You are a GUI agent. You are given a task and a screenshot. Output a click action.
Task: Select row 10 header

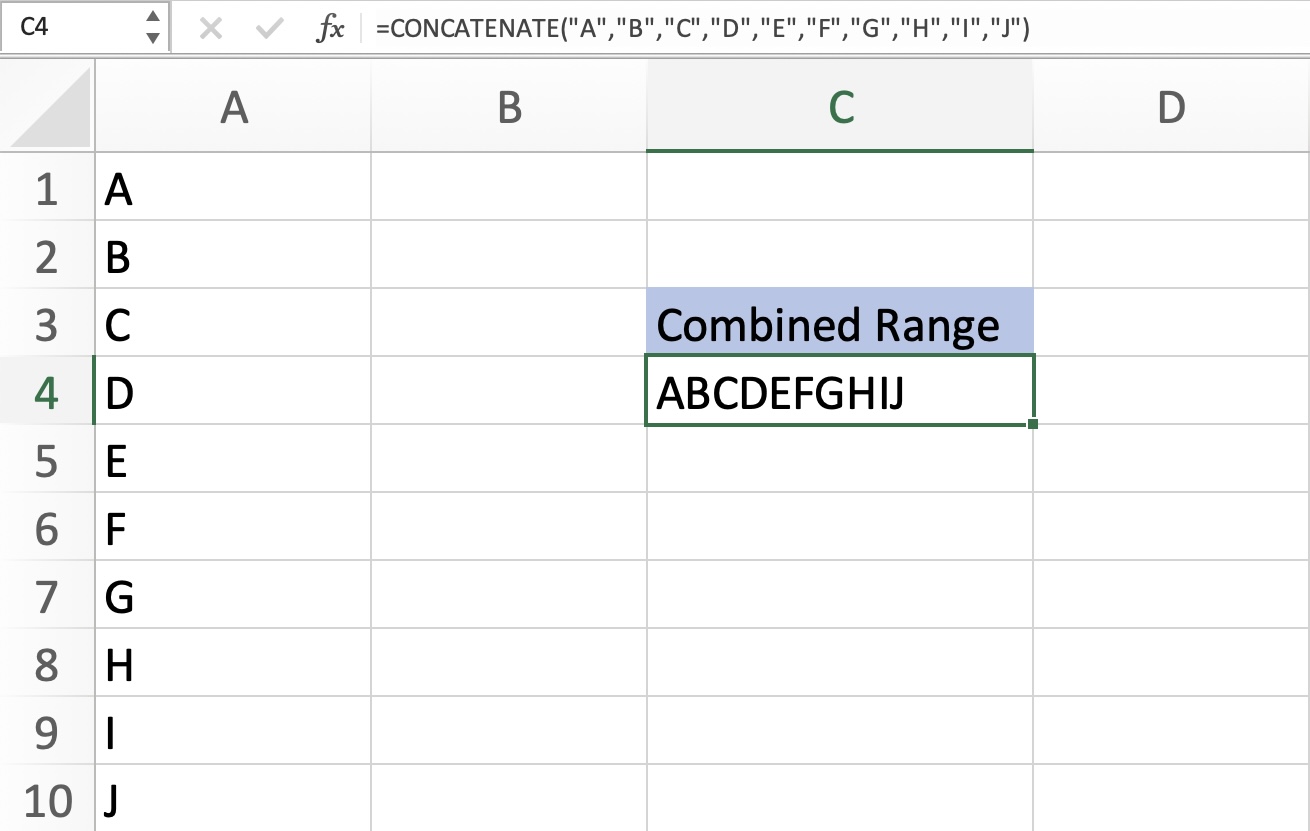[x=45, y=801]
